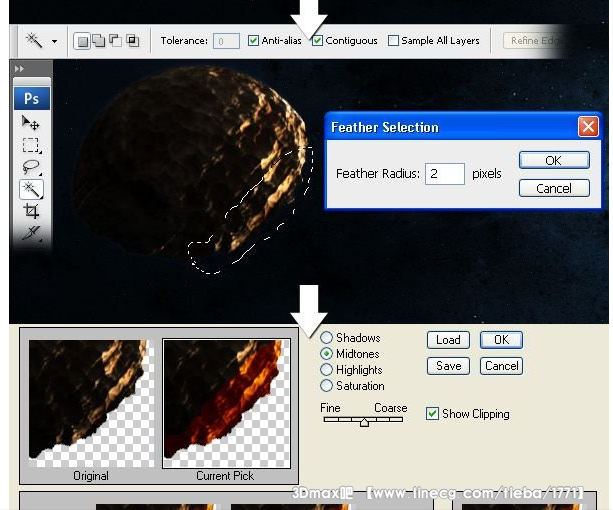Screen dimensions: 613x510
Task: Toggle the Show Clipping checkbox
Action: click(432, 414)
